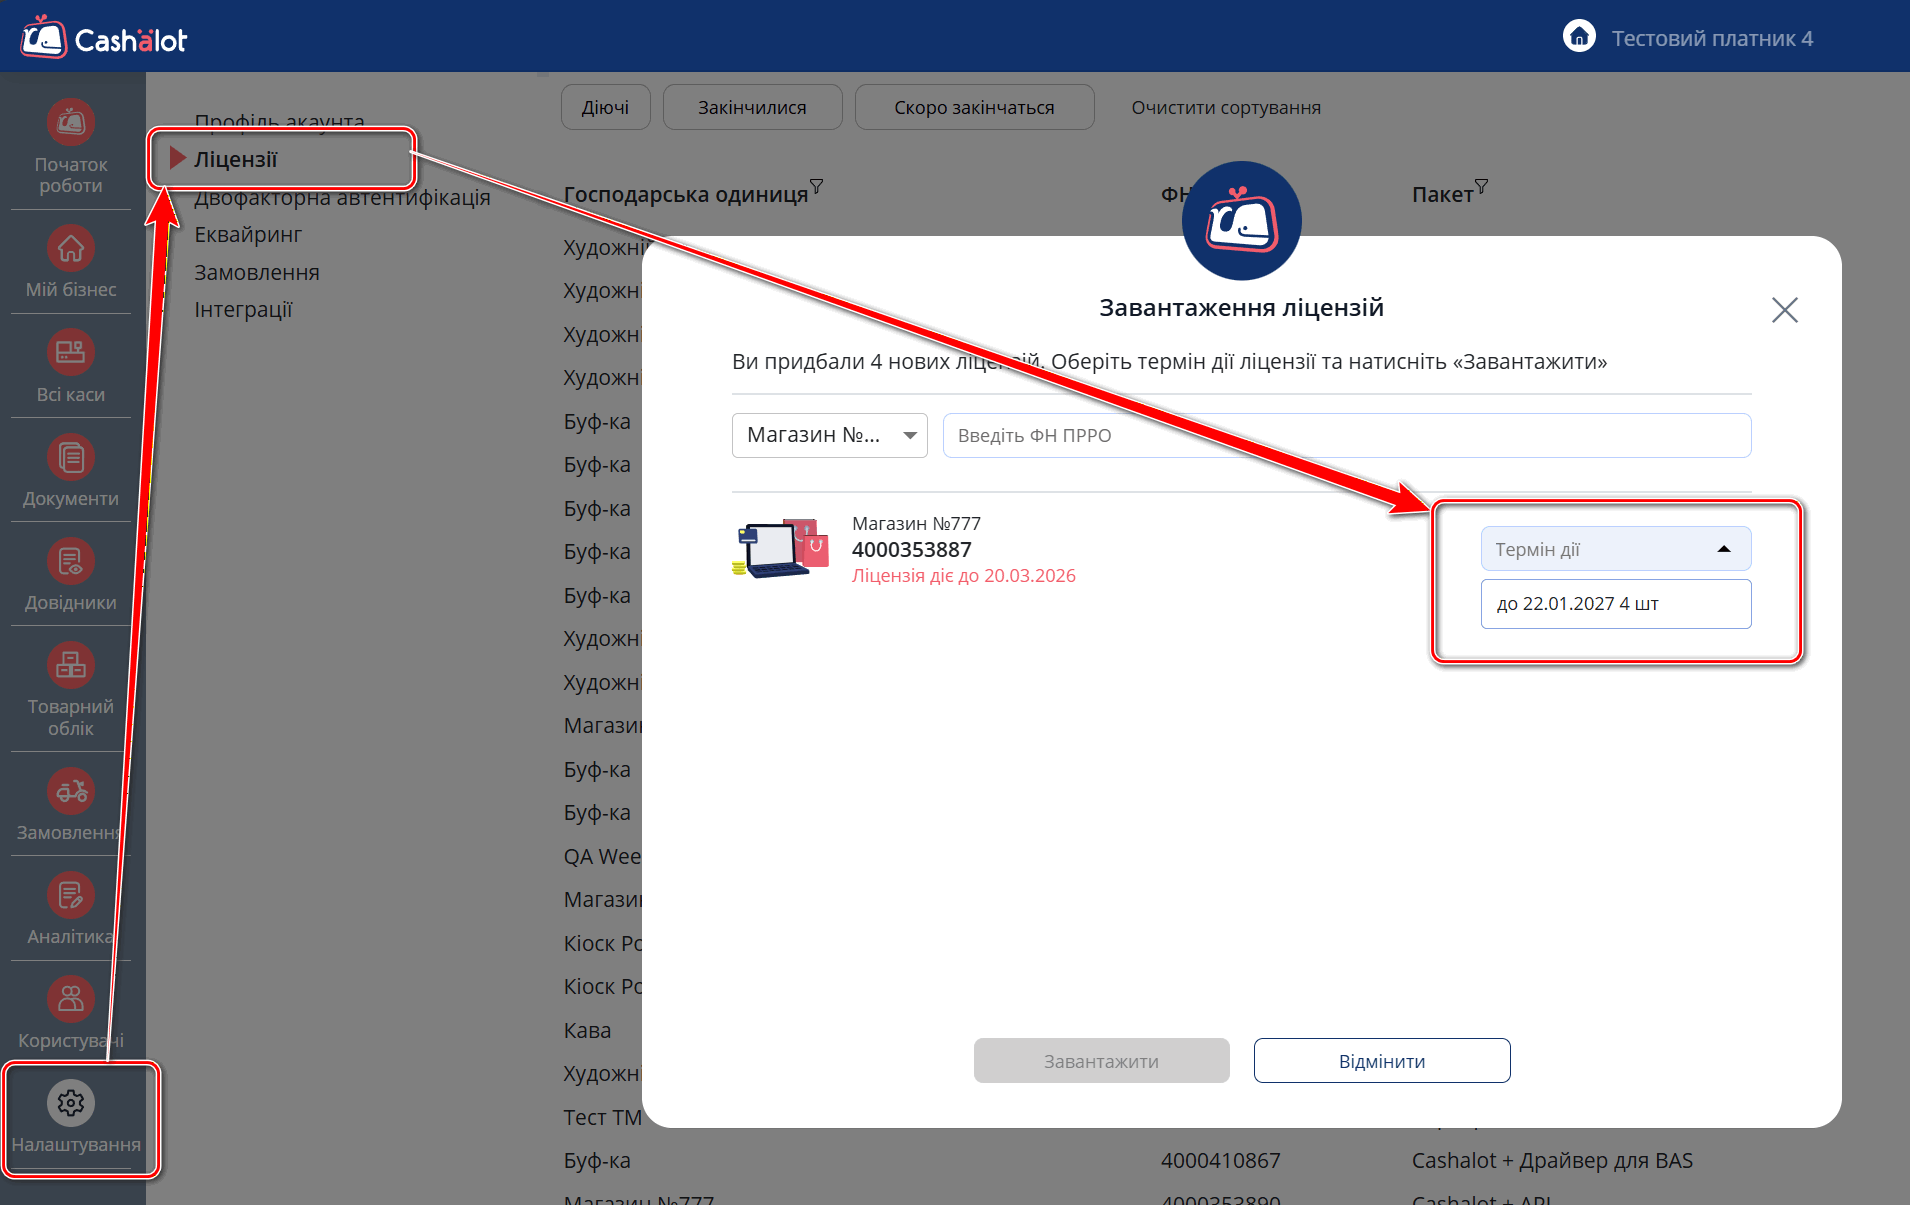Viewport: 1910px width, 1205px height.
Task: Filter the Пакет column
Action: tap(1482, 186)
